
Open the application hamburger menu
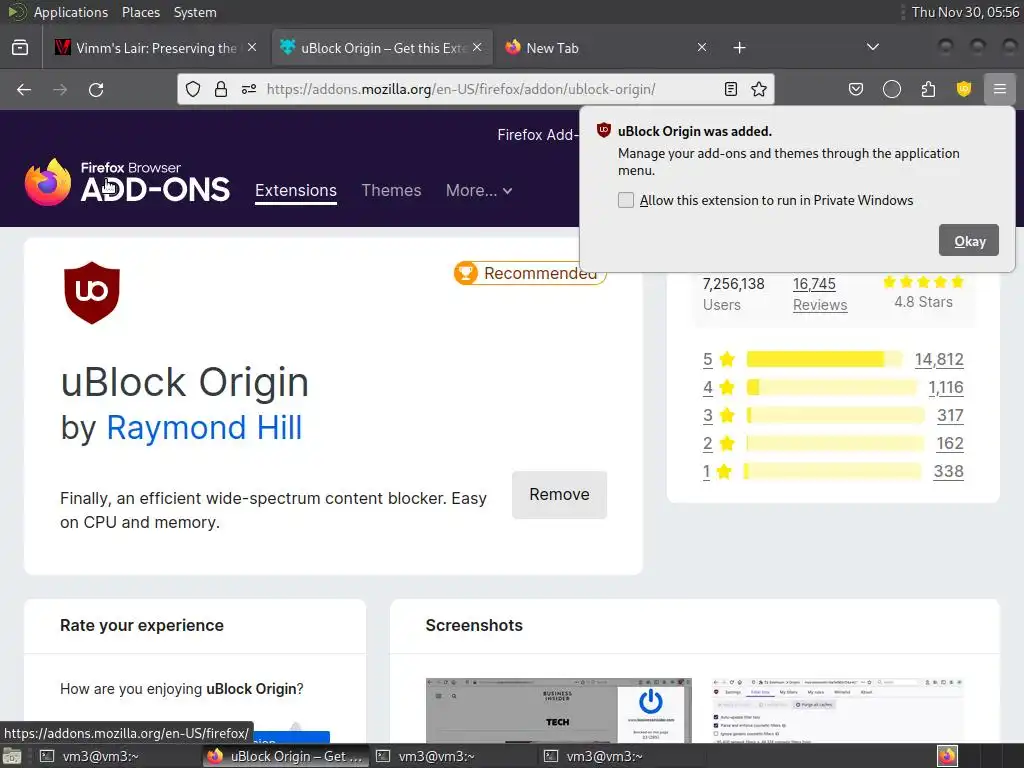999,89
